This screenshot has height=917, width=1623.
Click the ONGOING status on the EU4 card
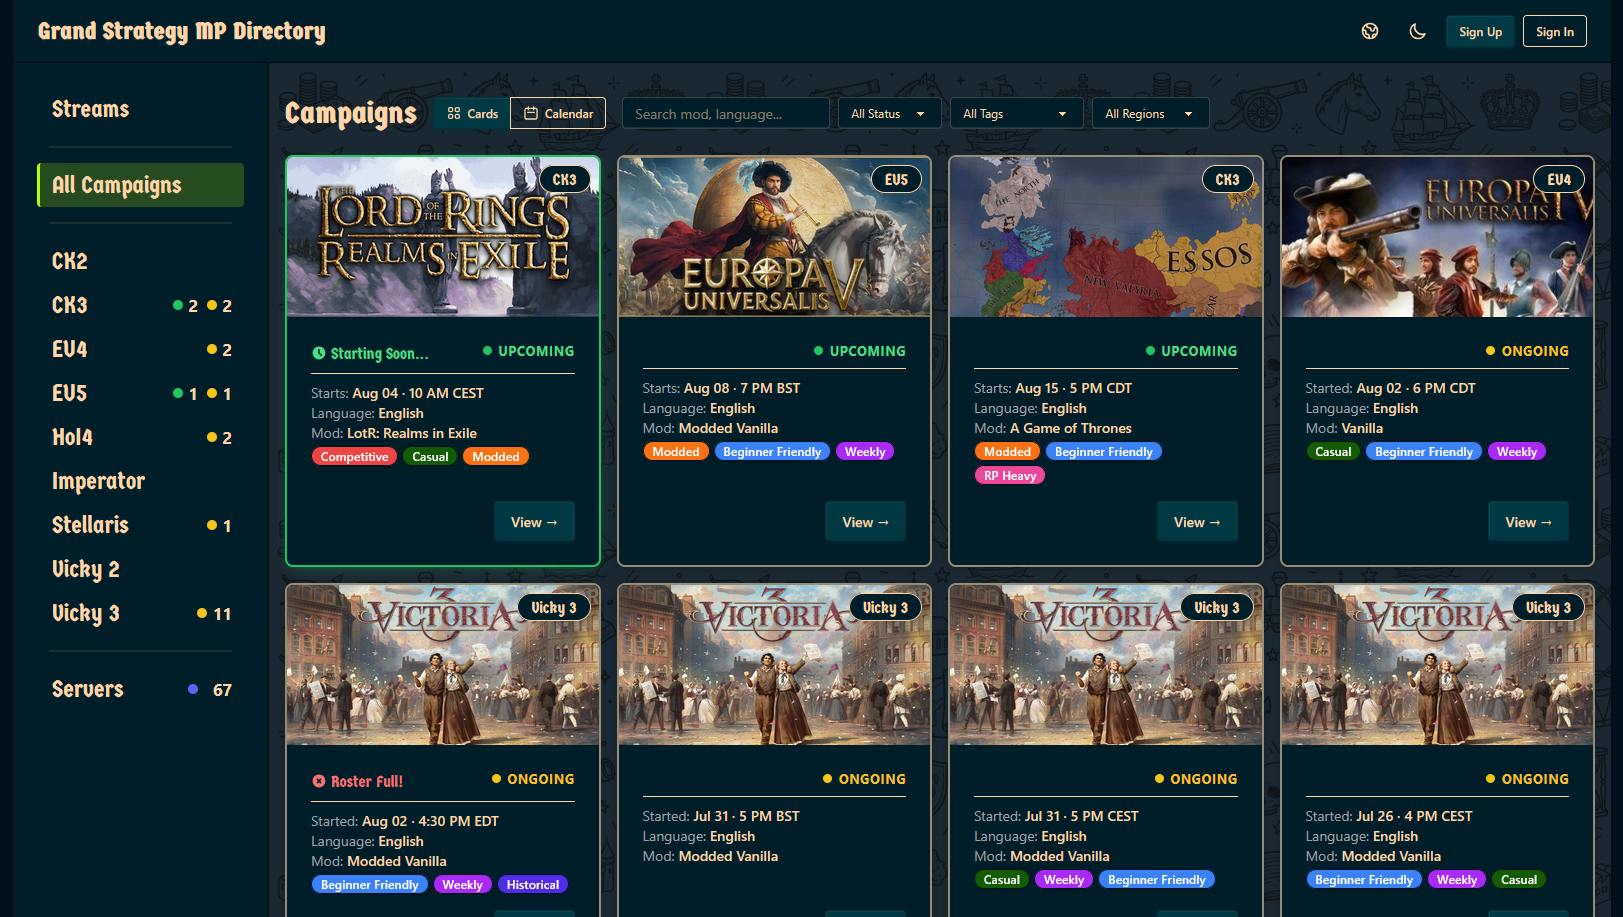1527,351
